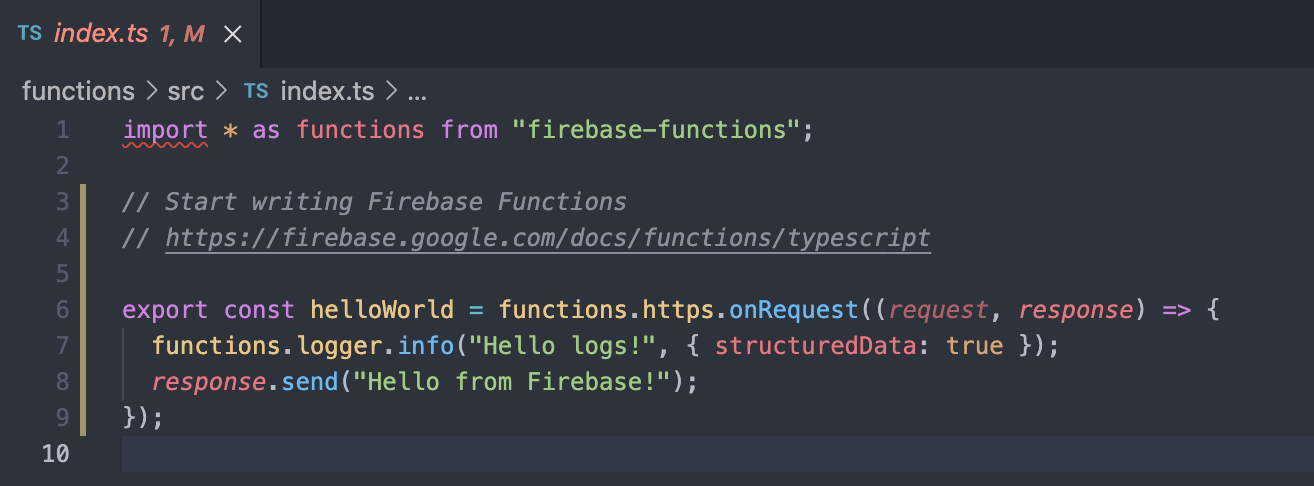Click the "Hello from Firebase!" string
This screenshot has height=486, width=1314.
pyautogui.click(x=512, y=382)
